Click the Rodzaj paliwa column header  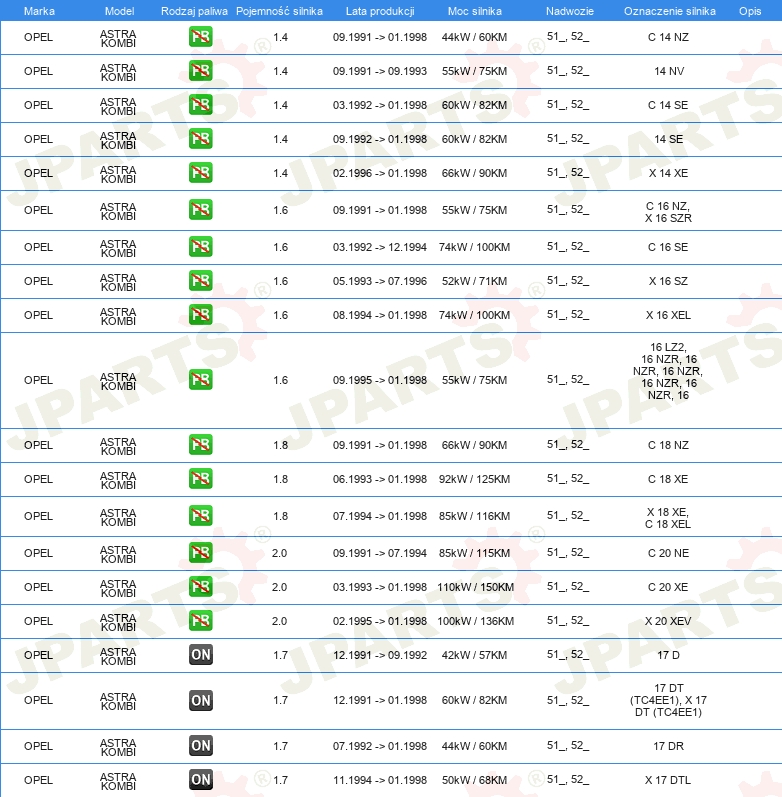[x=192, y=10]
